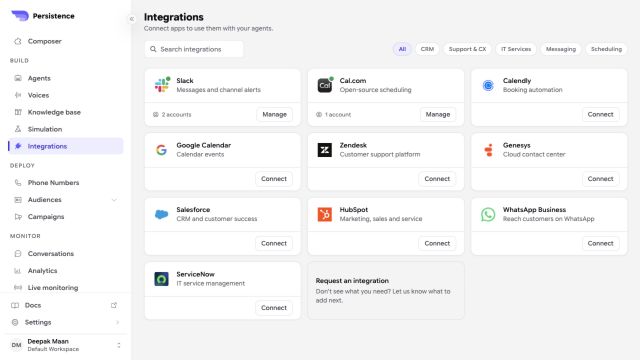Viewport: 640px width, 360px height.
Task: Select the Scheduling filter tab
Action: 606,49
